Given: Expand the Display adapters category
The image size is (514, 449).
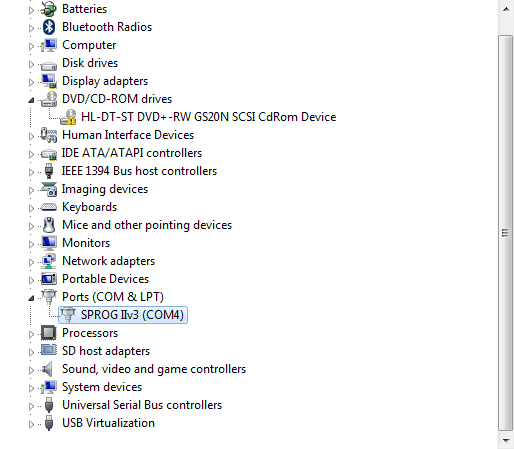Looking at the screenshot, I should [x=31, y=82].
